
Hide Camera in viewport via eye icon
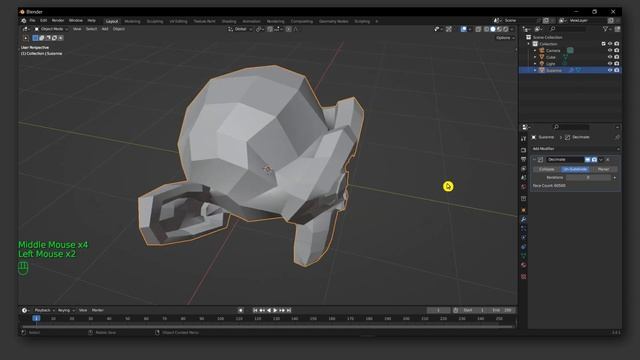point(610,51)
